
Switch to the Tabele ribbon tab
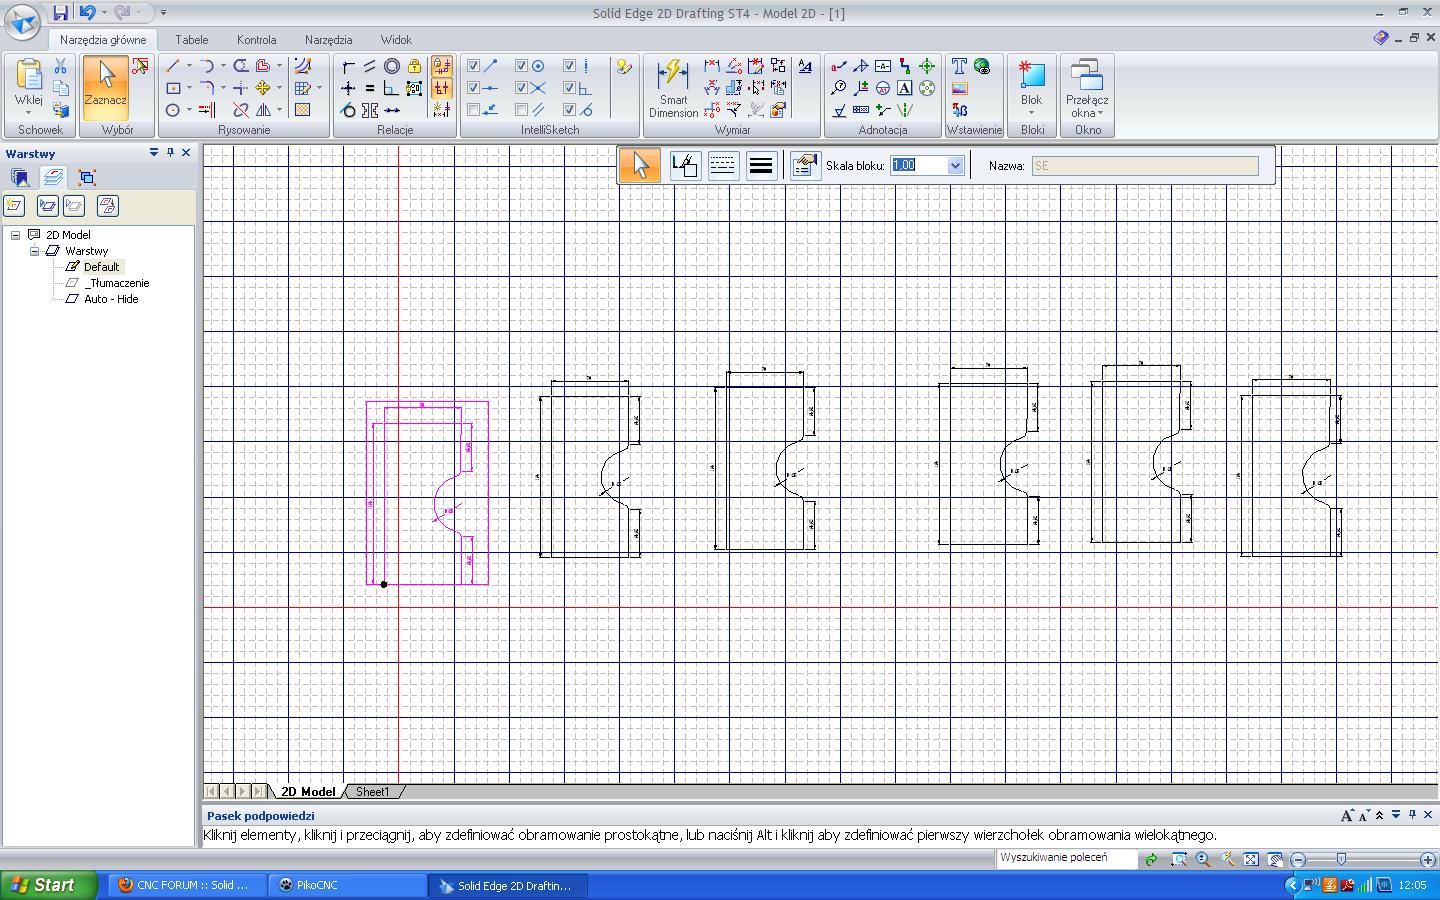(x=192, y=40)
